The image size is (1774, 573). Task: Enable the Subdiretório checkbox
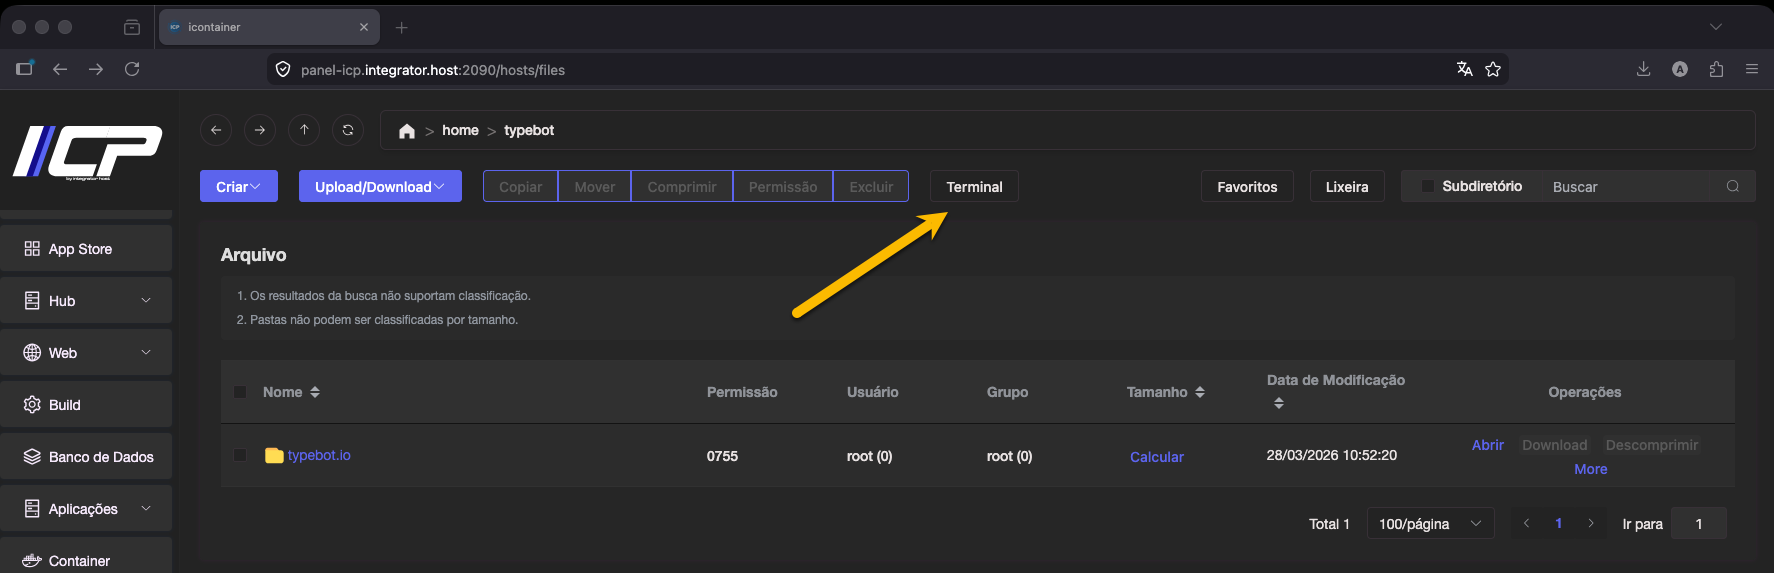tap(1428, 187)
